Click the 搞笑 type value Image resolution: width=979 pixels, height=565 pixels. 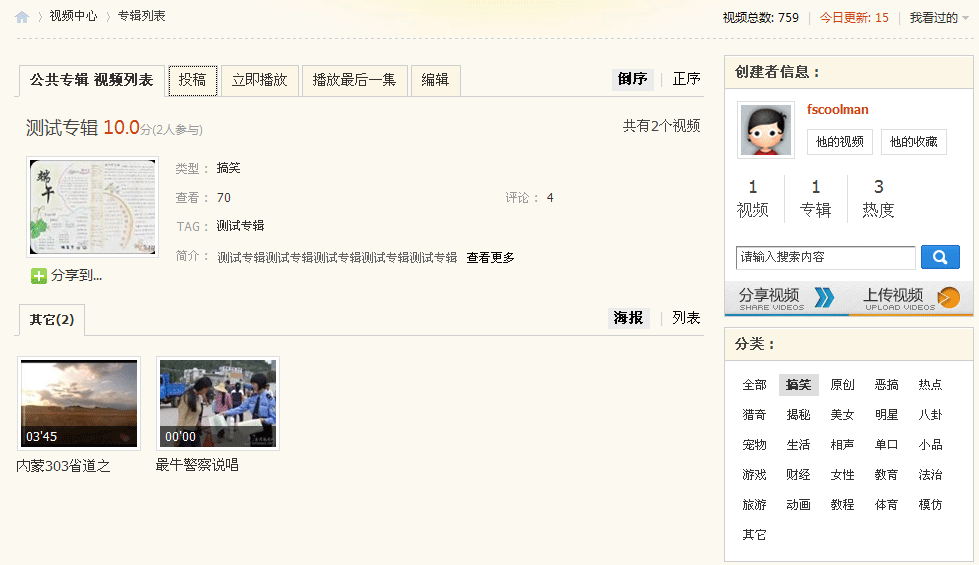point(229,168)
